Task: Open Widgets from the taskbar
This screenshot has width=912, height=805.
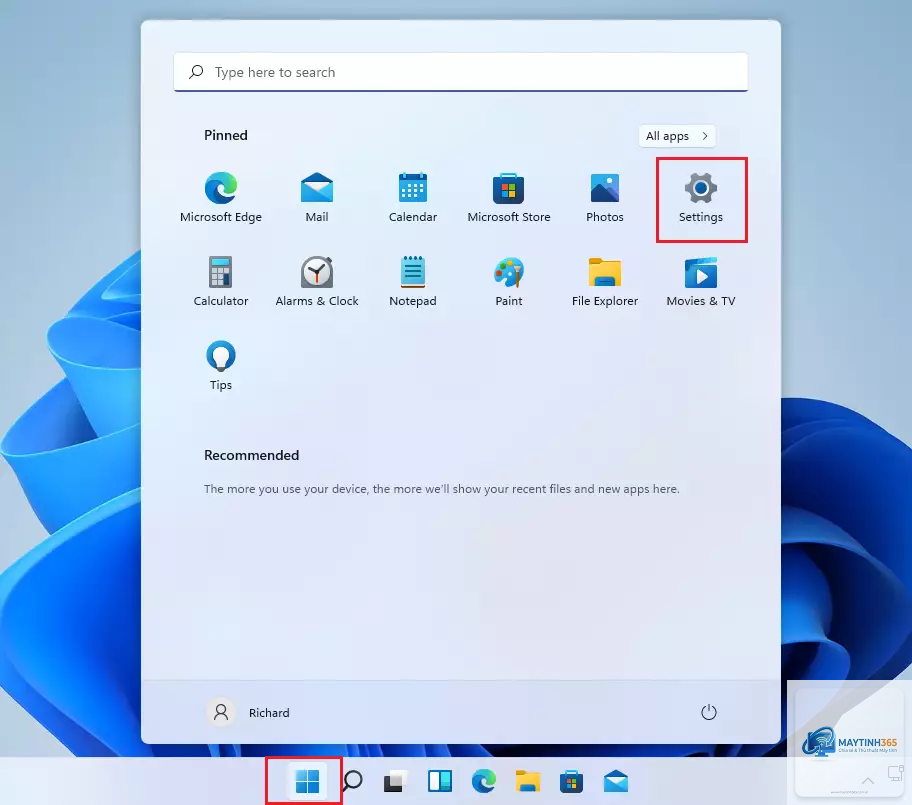Action: (440, 781)
